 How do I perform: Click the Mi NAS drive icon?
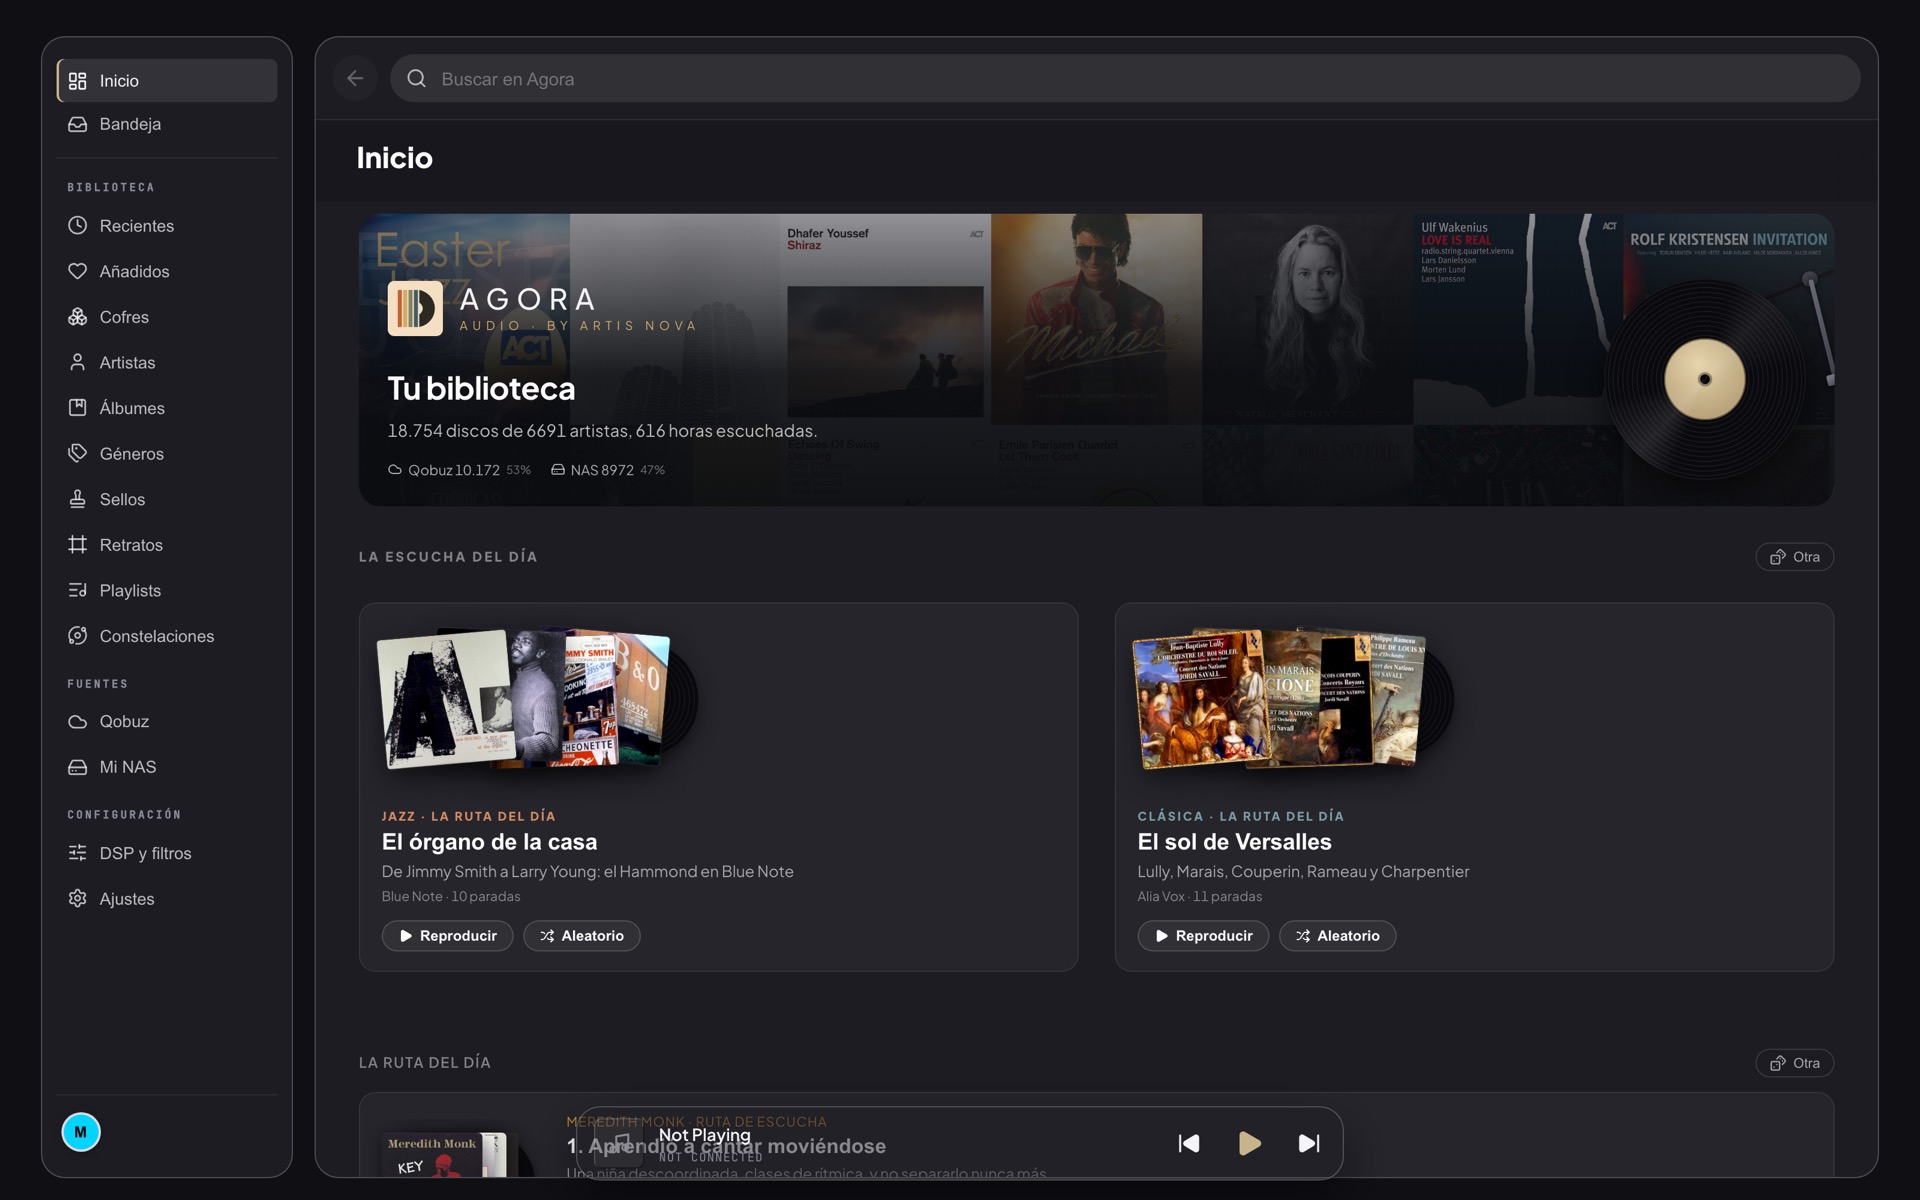pos(77,767)
